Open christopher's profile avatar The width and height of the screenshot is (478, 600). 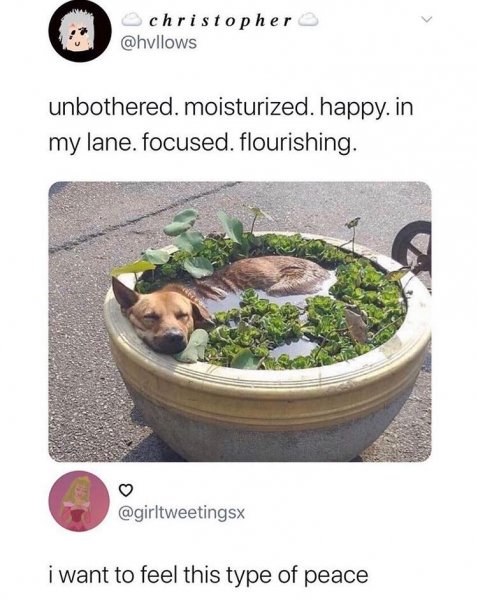[80, 34]
